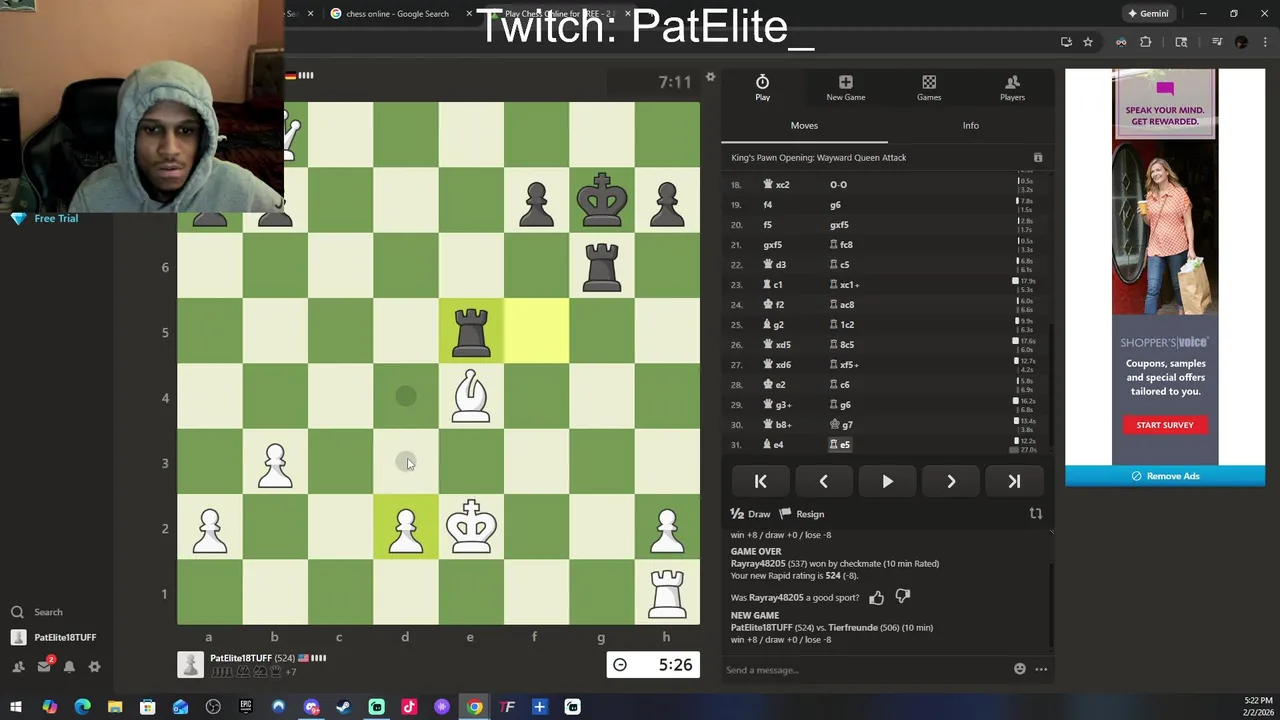Step back one move

823,482
